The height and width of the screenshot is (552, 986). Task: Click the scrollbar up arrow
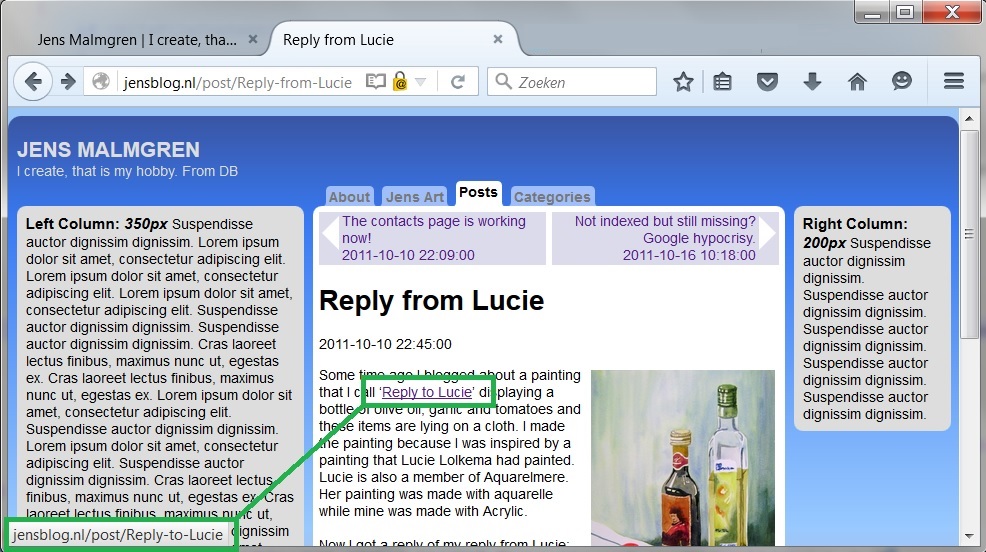(969, 119)
